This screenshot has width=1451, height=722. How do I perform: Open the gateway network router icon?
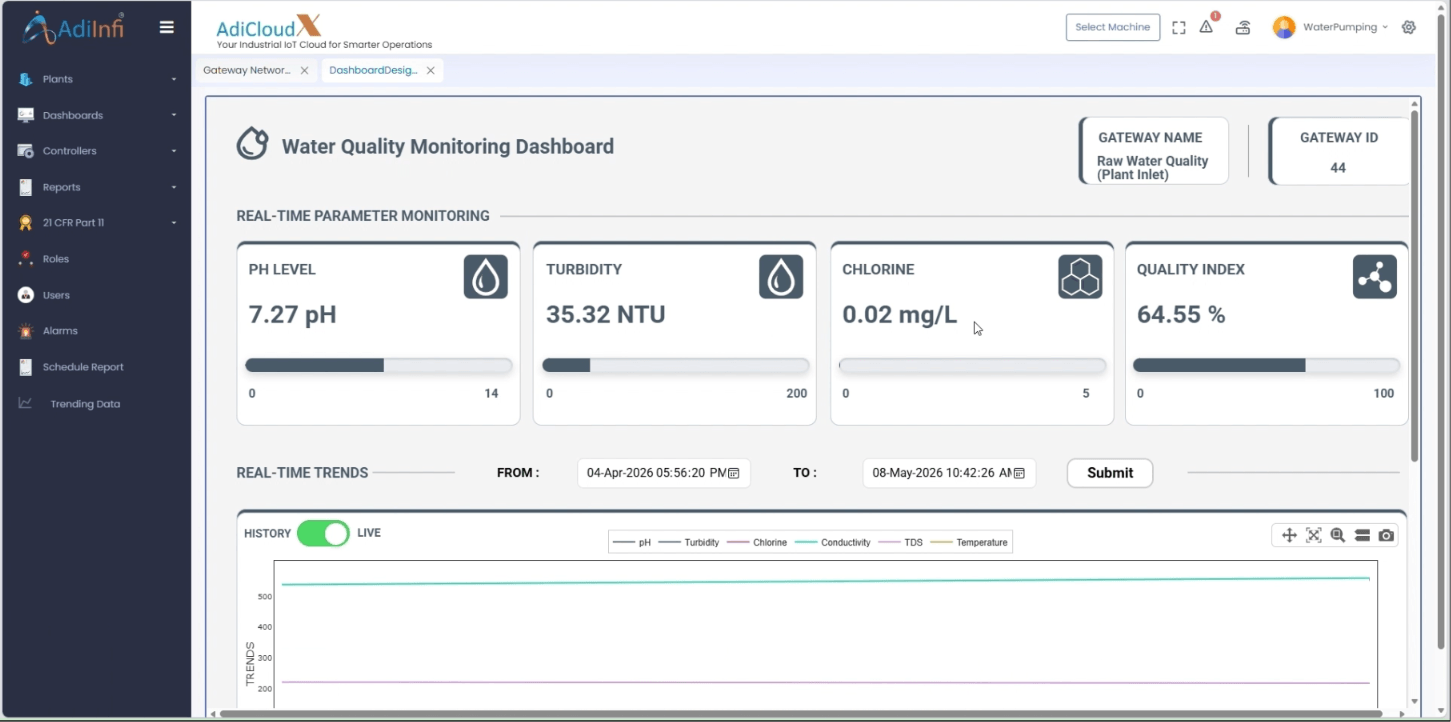pyautogui.click(x=1243, y=28)
